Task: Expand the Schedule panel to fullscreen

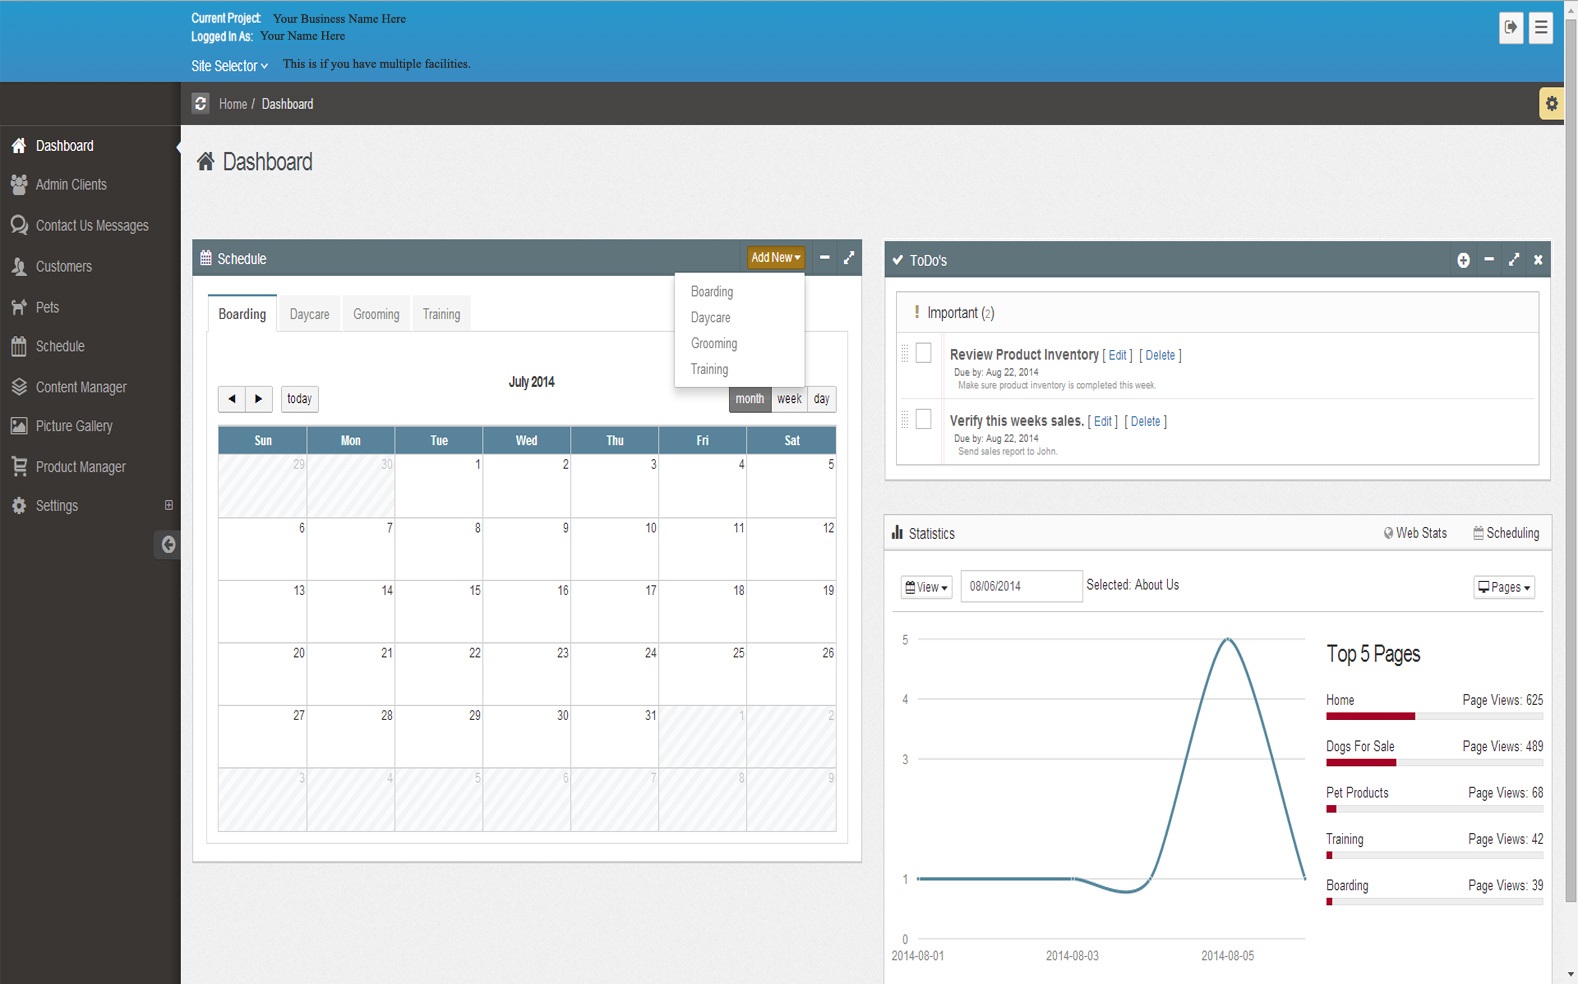Action: [x=849, y=258]
